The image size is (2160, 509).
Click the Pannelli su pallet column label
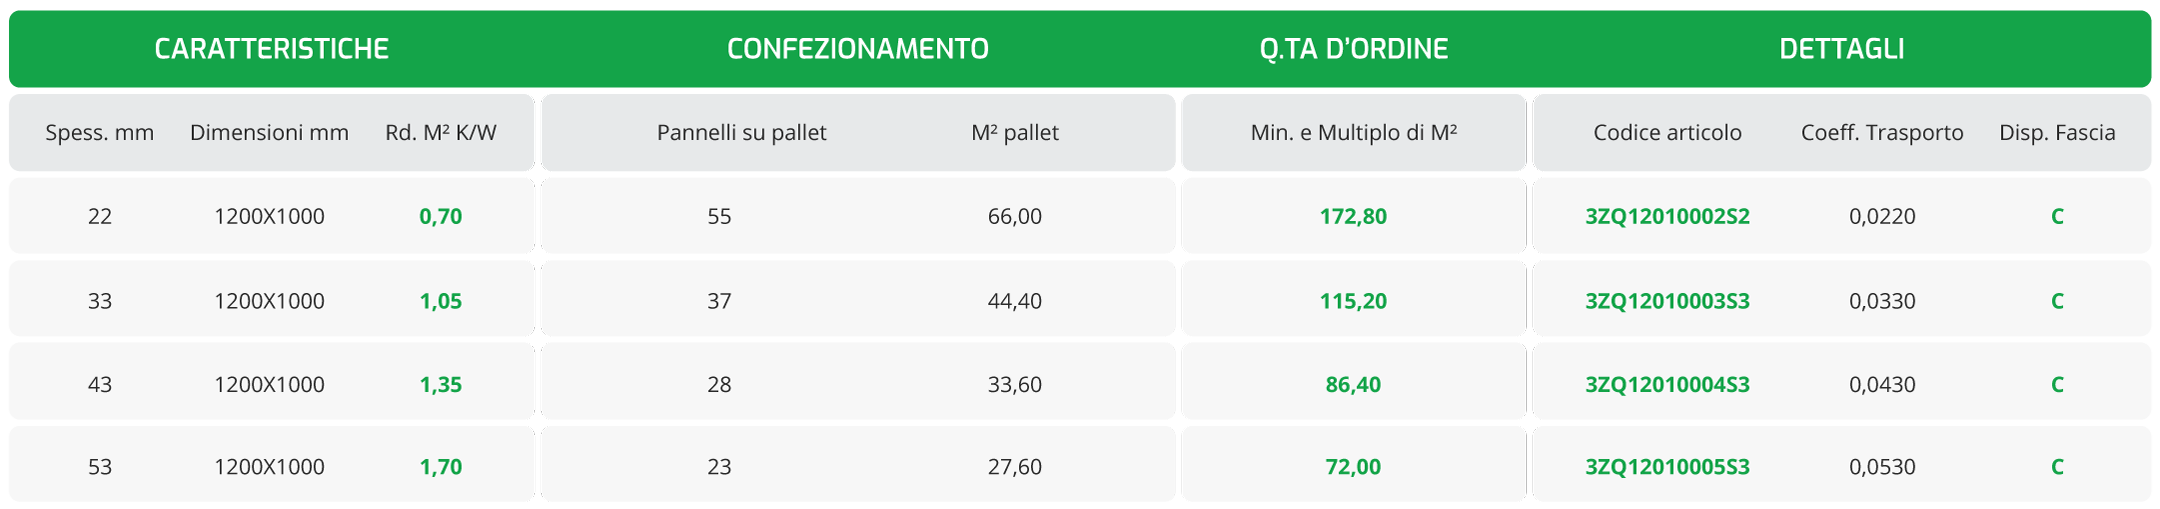pyautogui.click(x=741, y=133)
